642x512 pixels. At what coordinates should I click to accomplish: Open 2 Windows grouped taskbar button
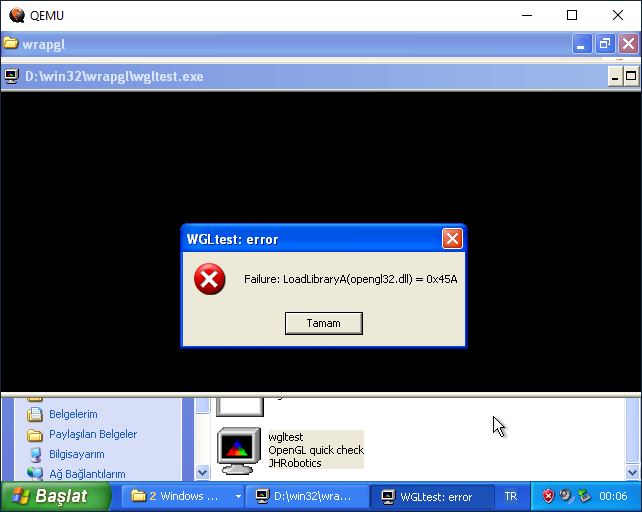[183, 496]
